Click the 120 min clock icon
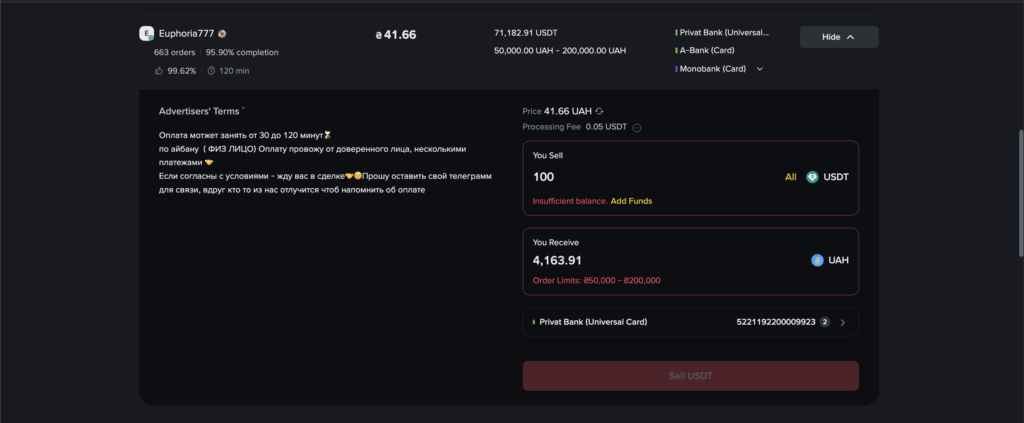Viewport: 1024px width, 423px height. pos(211,71)
